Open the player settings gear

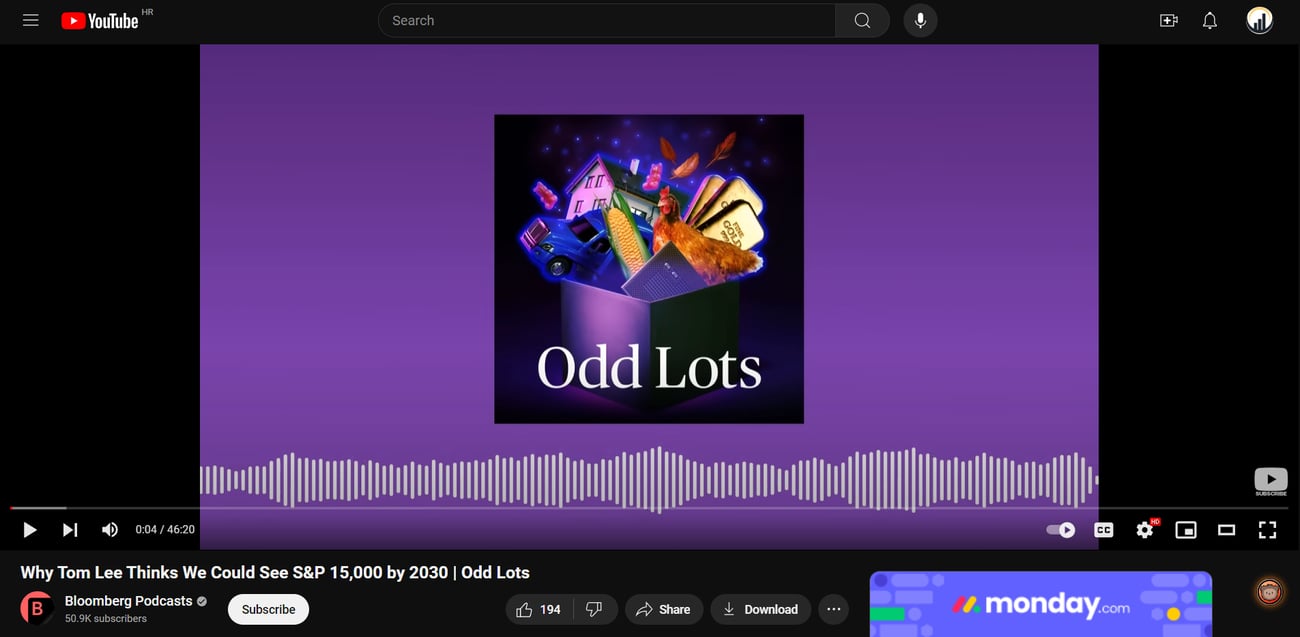(1145, 530)
